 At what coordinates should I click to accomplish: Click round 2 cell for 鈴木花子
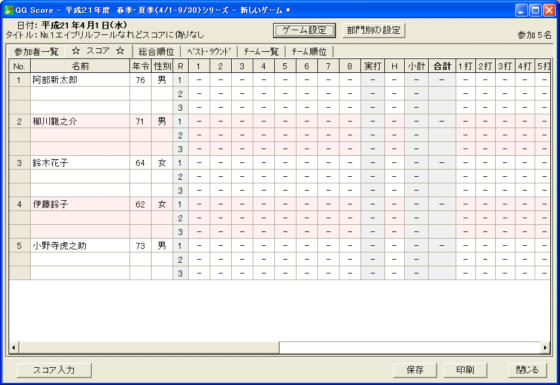(180, 177)
